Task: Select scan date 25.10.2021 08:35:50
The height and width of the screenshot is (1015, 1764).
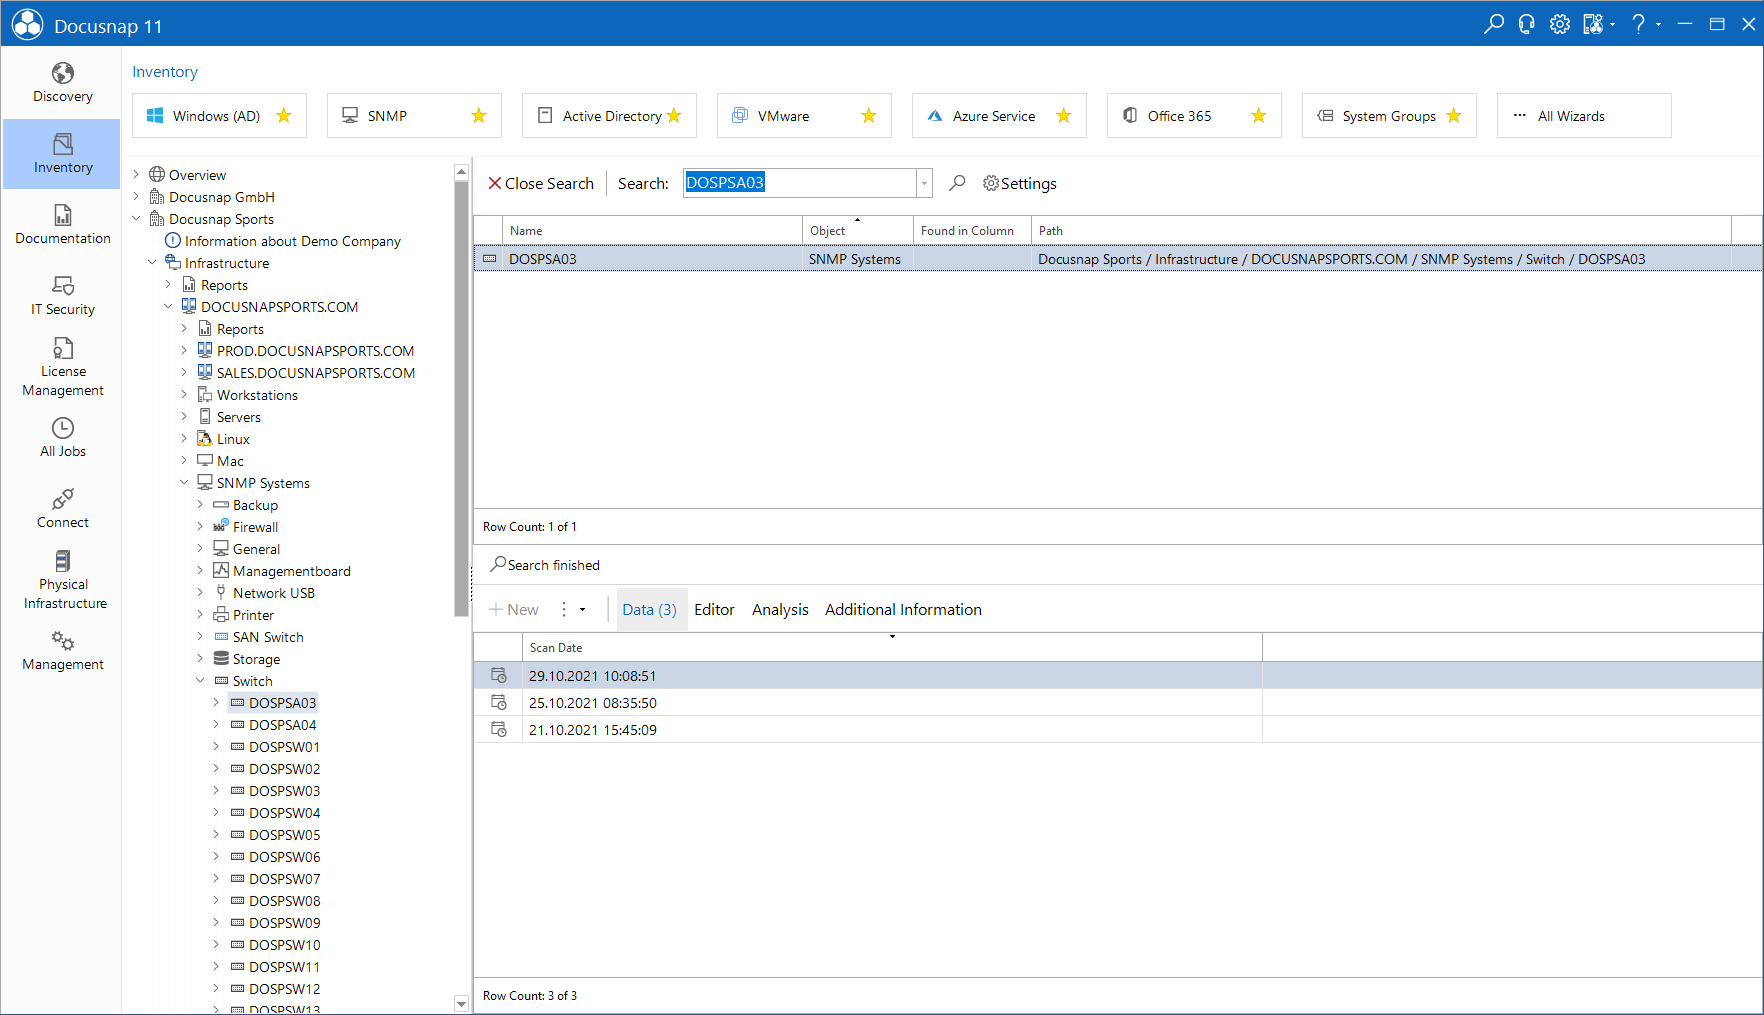Action: pyautogui.click(x=868, y=703)
